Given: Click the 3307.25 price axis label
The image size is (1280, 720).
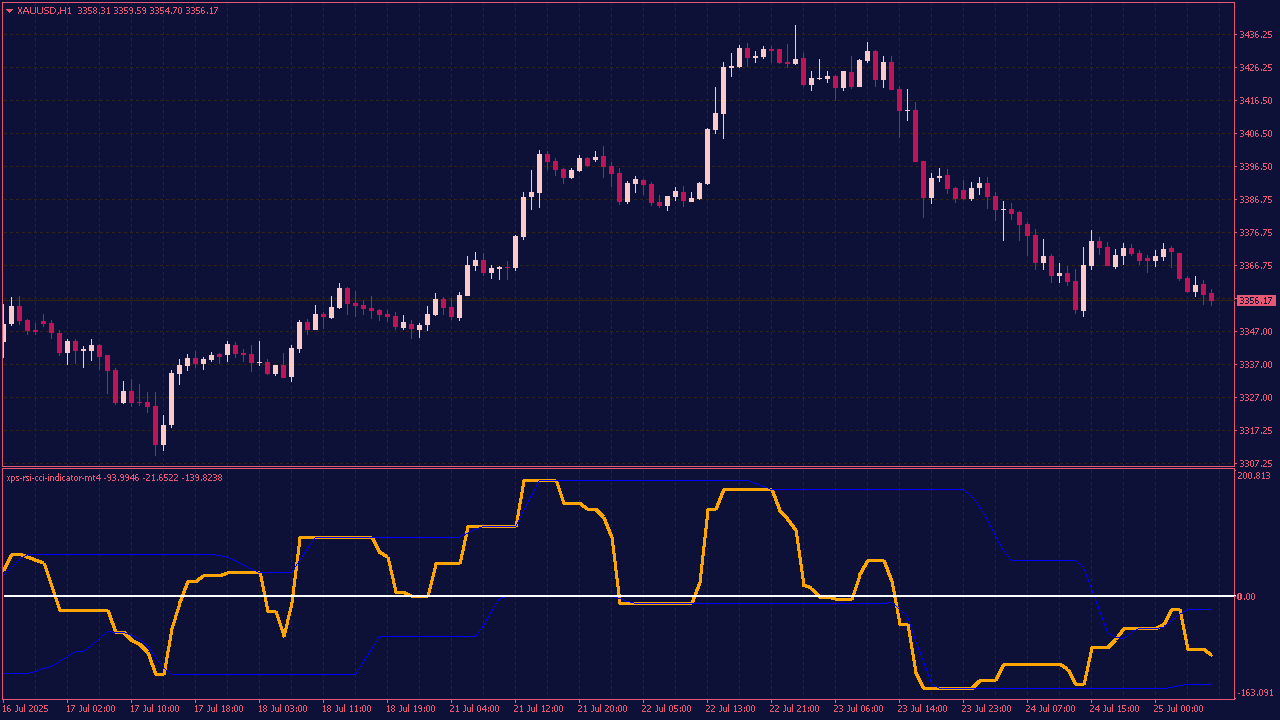Looking at the screenshot, I should [x=1255, y=464].
